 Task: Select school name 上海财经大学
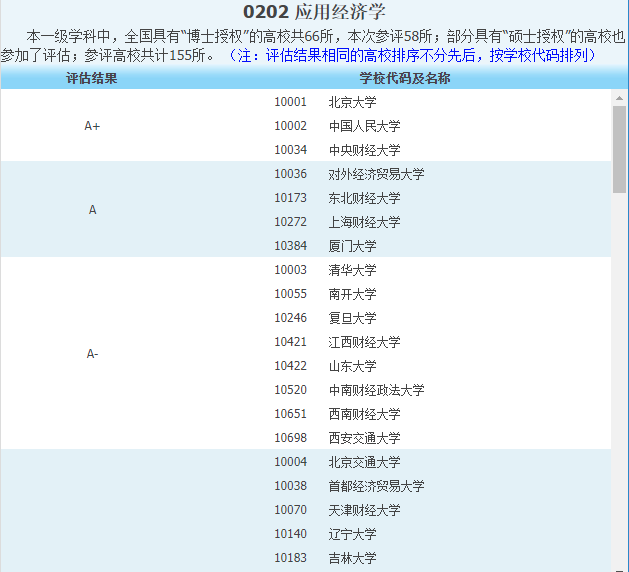click(364, 222)
